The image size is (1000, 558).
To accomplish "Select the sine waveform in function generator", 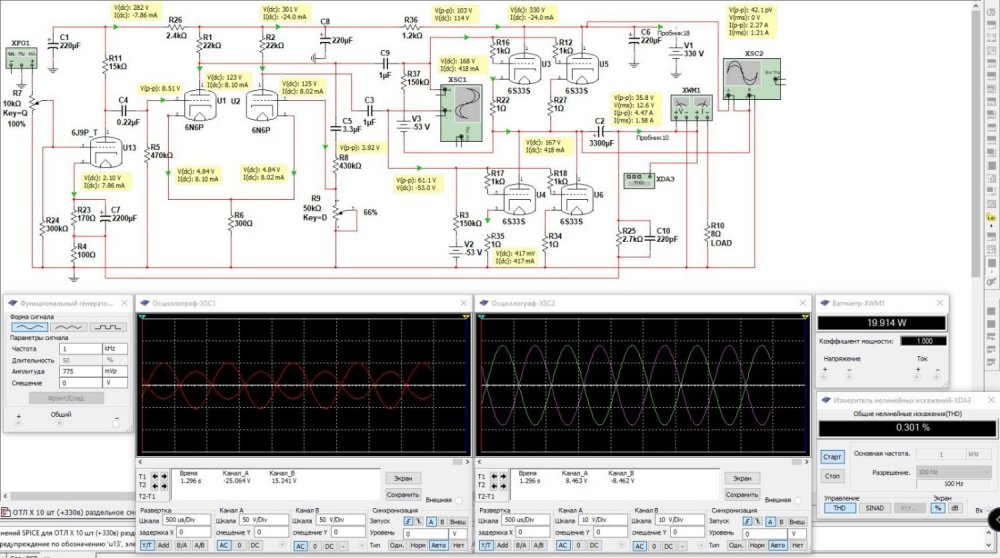I will tap(28, 326).
